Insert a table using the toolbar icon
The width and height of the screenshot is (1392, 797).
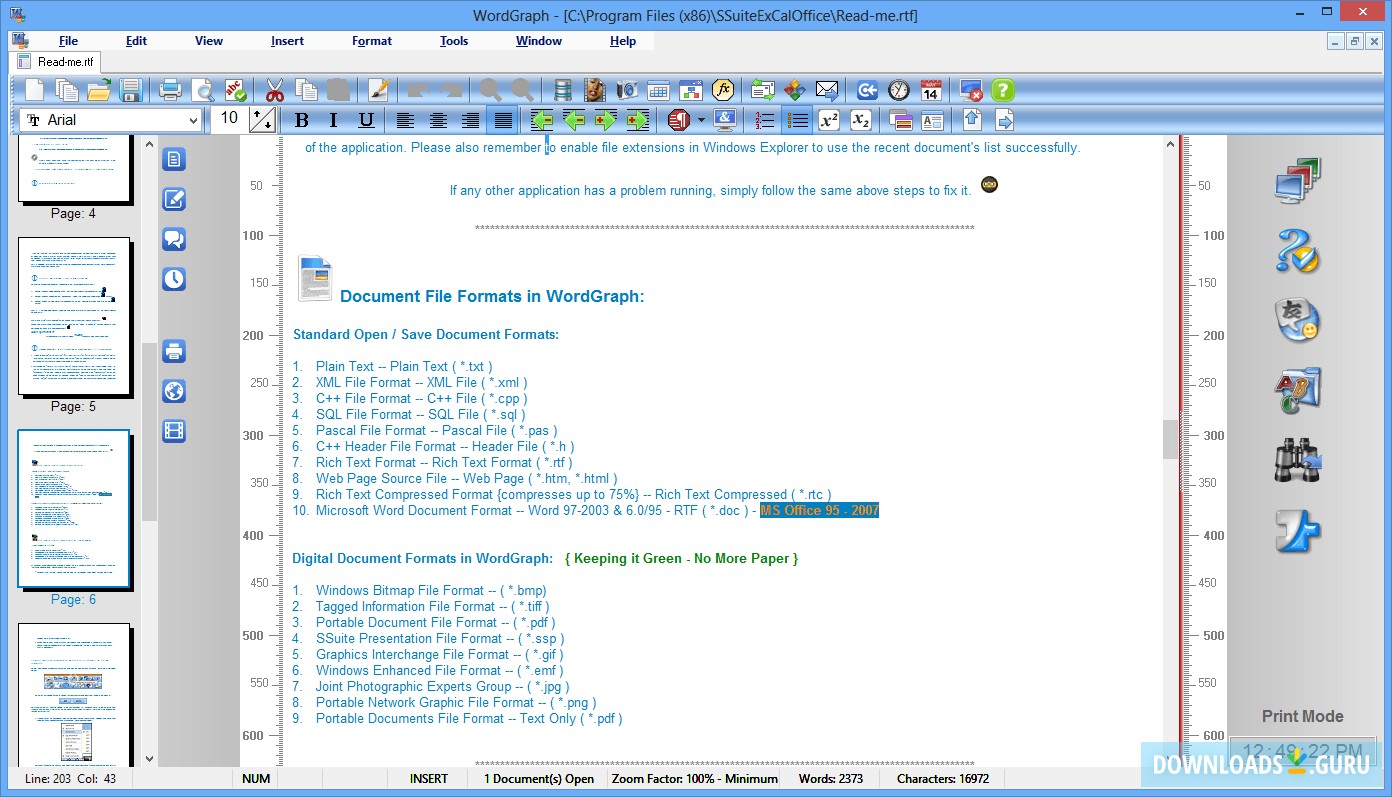tap(658, 89)
